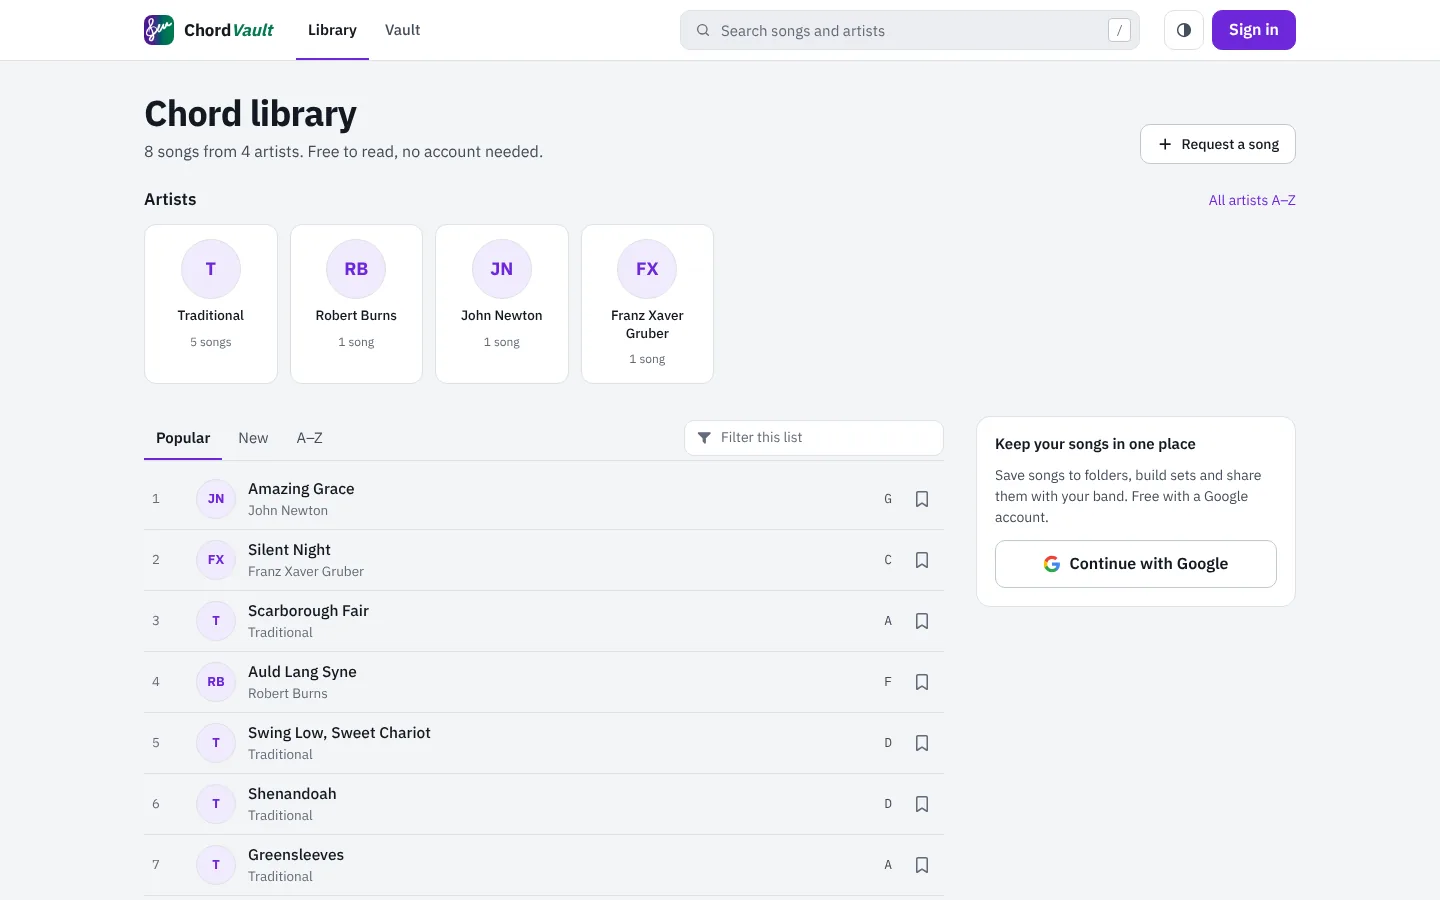This screenshot has height=900, width=1440.
Task: Open the Auld Lang Syne song title
Action: (x=302, y=672)
